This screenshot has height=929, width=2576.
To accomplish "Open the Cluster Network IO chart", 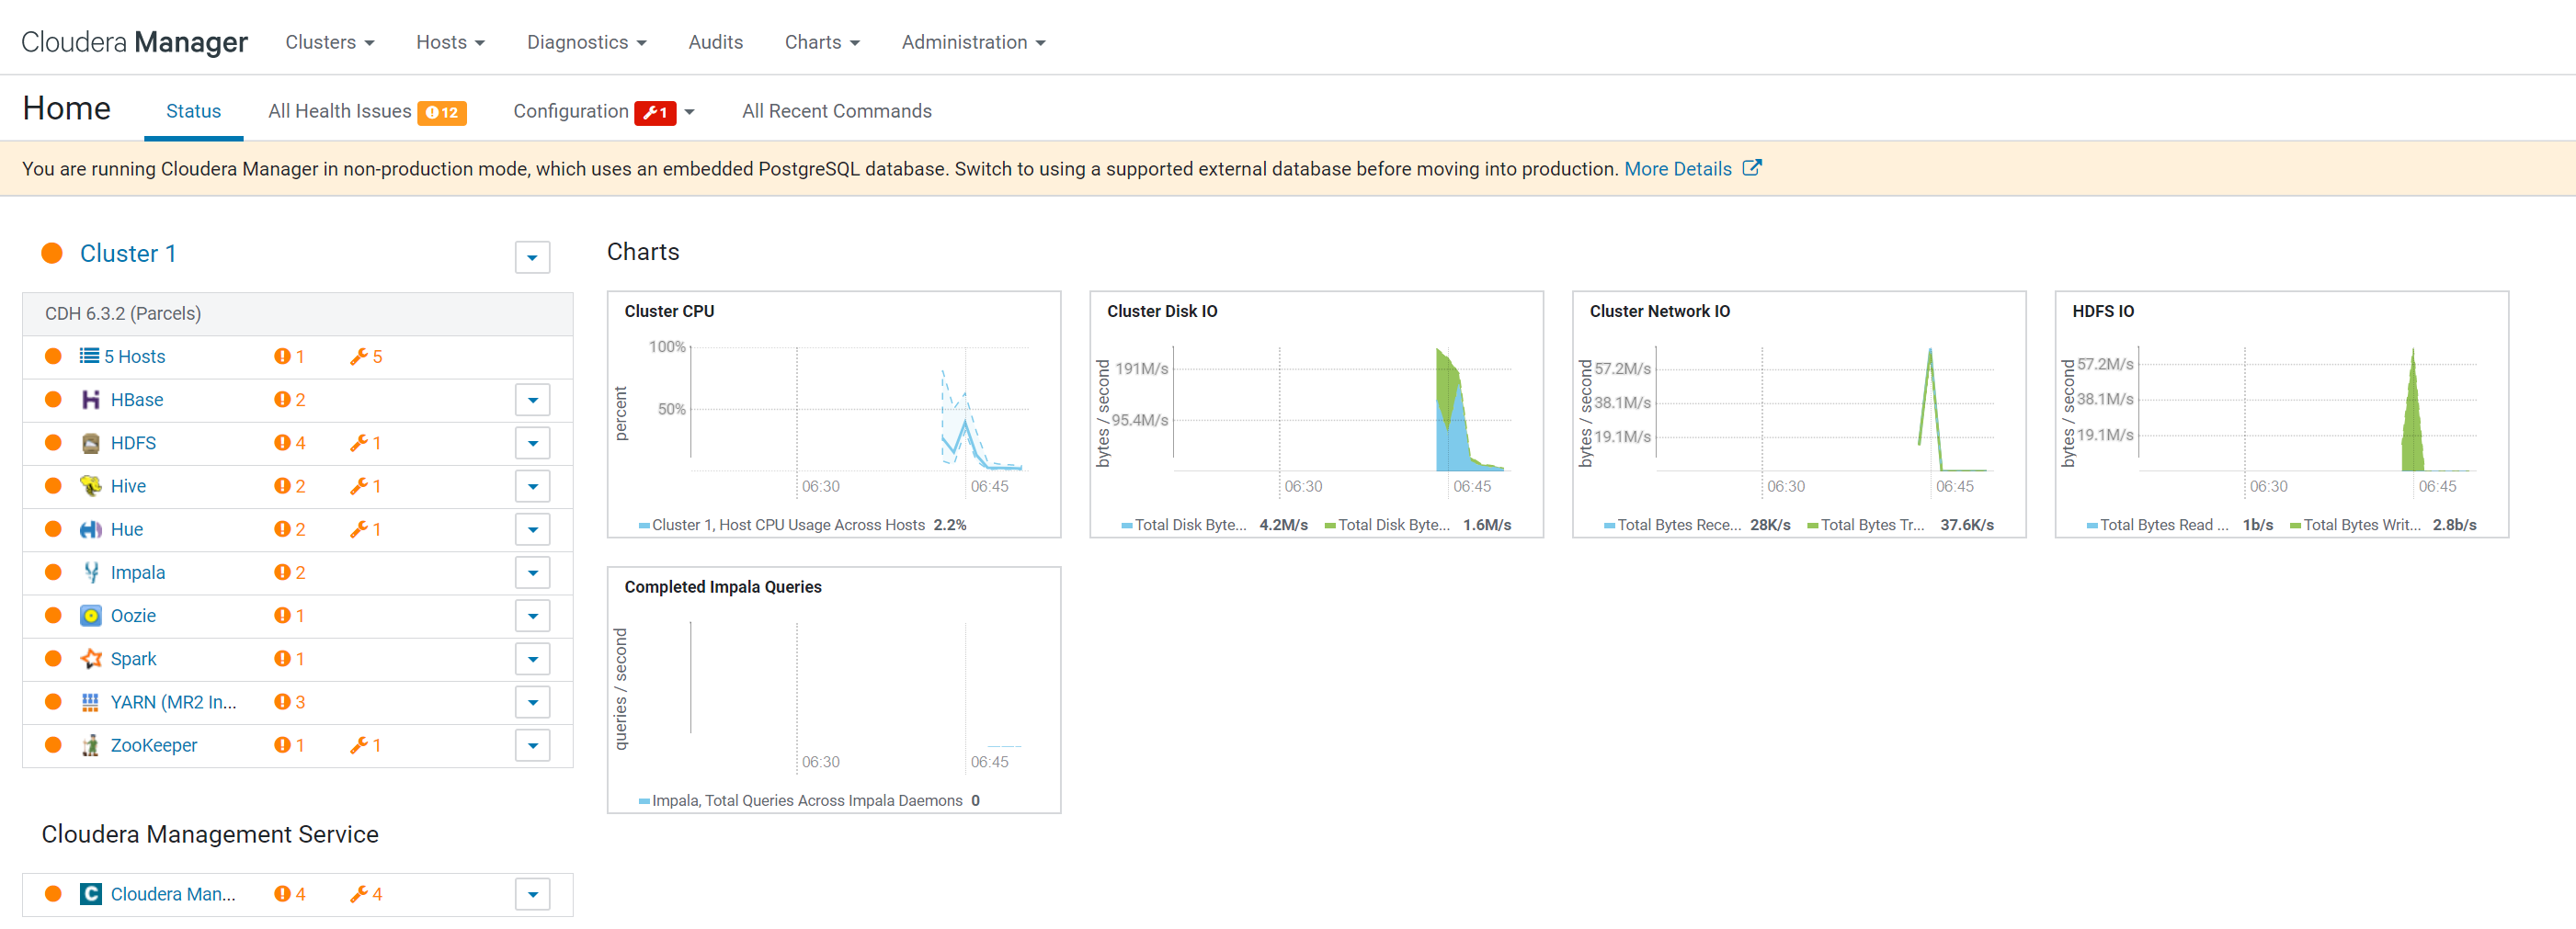I will point(1799,414).
